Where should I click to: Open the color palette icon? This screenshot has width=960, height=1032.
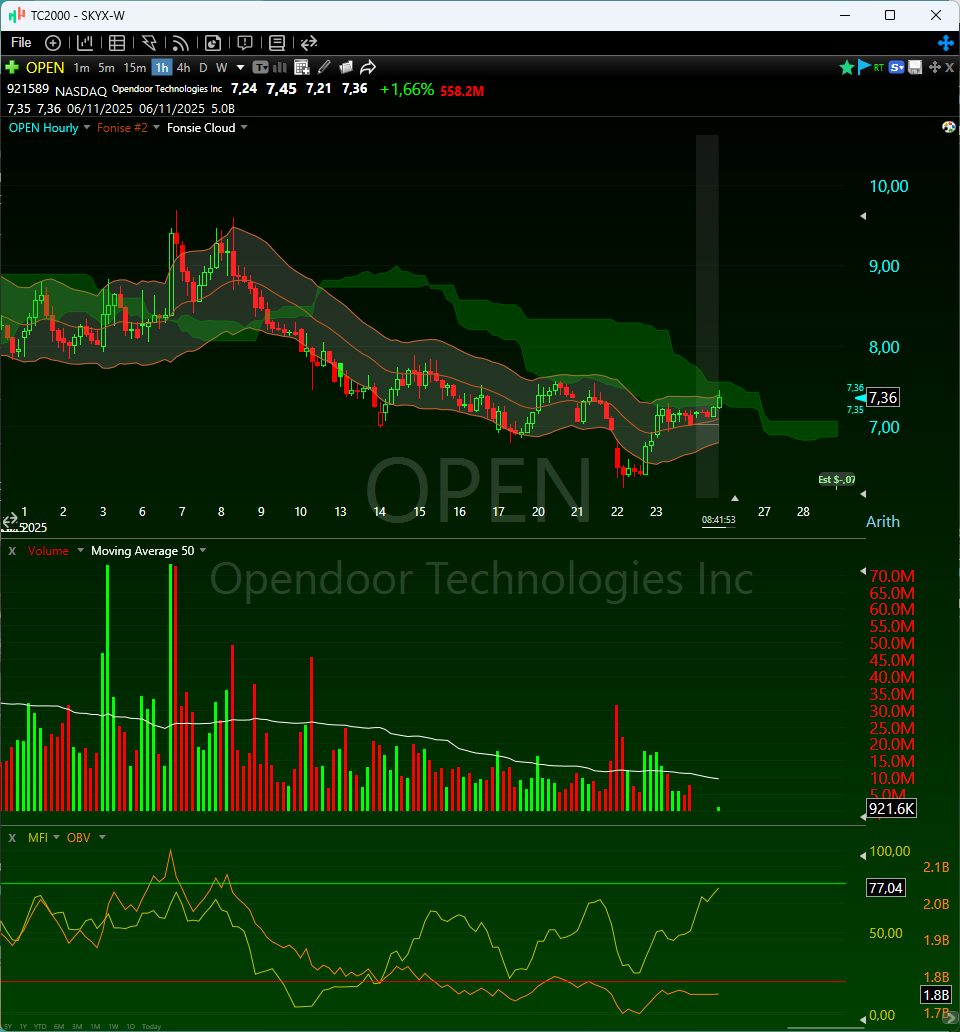[x=948, y=127]
